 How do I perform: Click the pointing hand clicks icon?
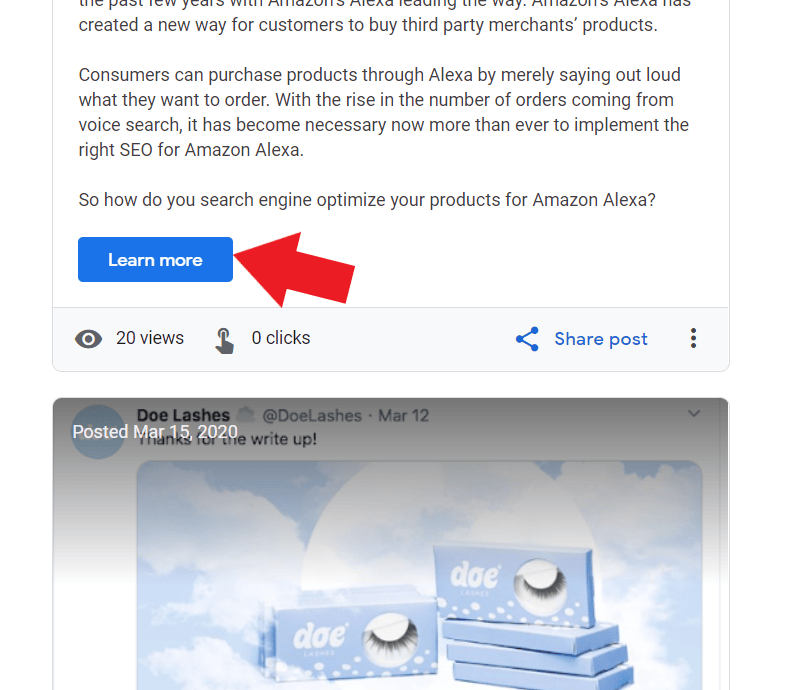point(224,340)
